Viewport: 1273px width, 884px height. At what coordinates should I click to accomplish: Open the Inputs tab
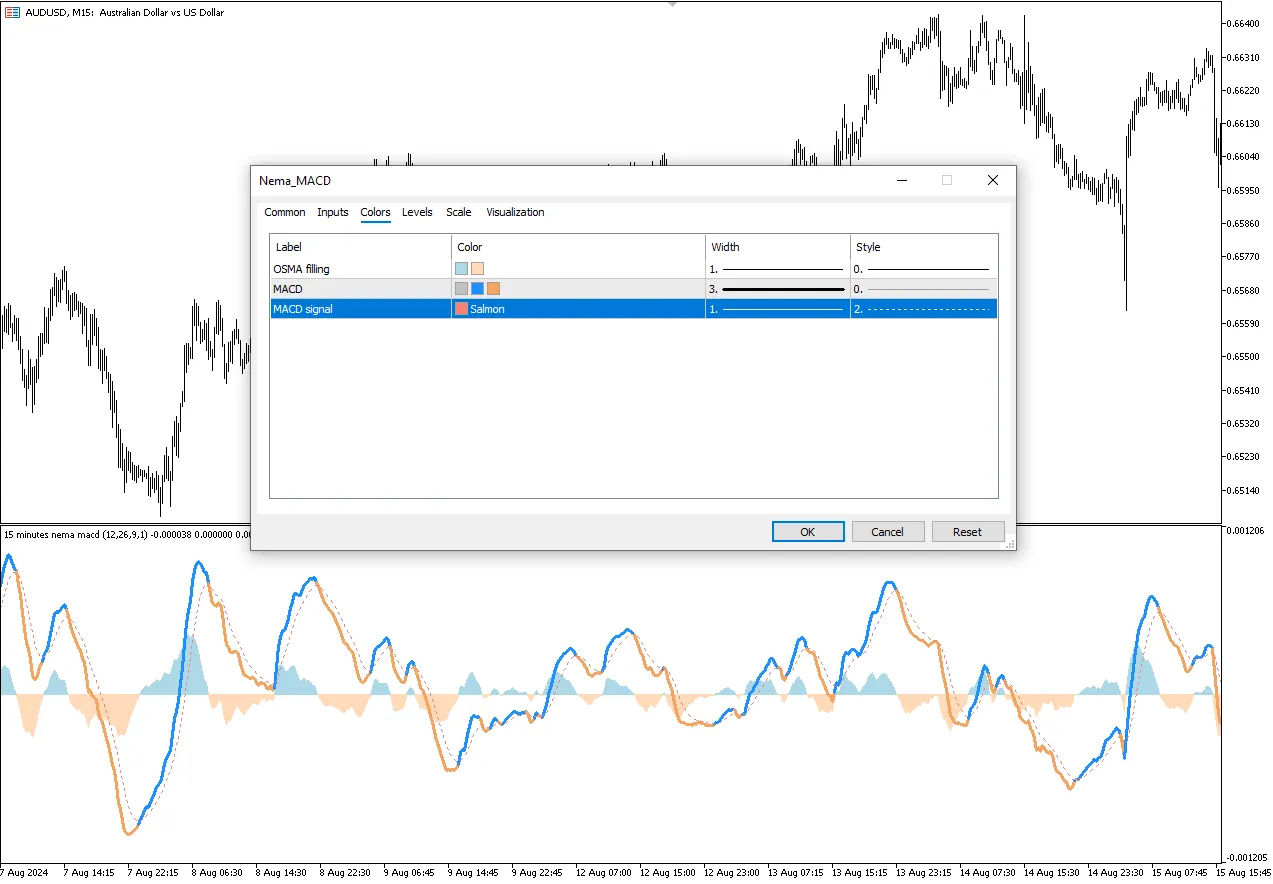coord(333,212)
